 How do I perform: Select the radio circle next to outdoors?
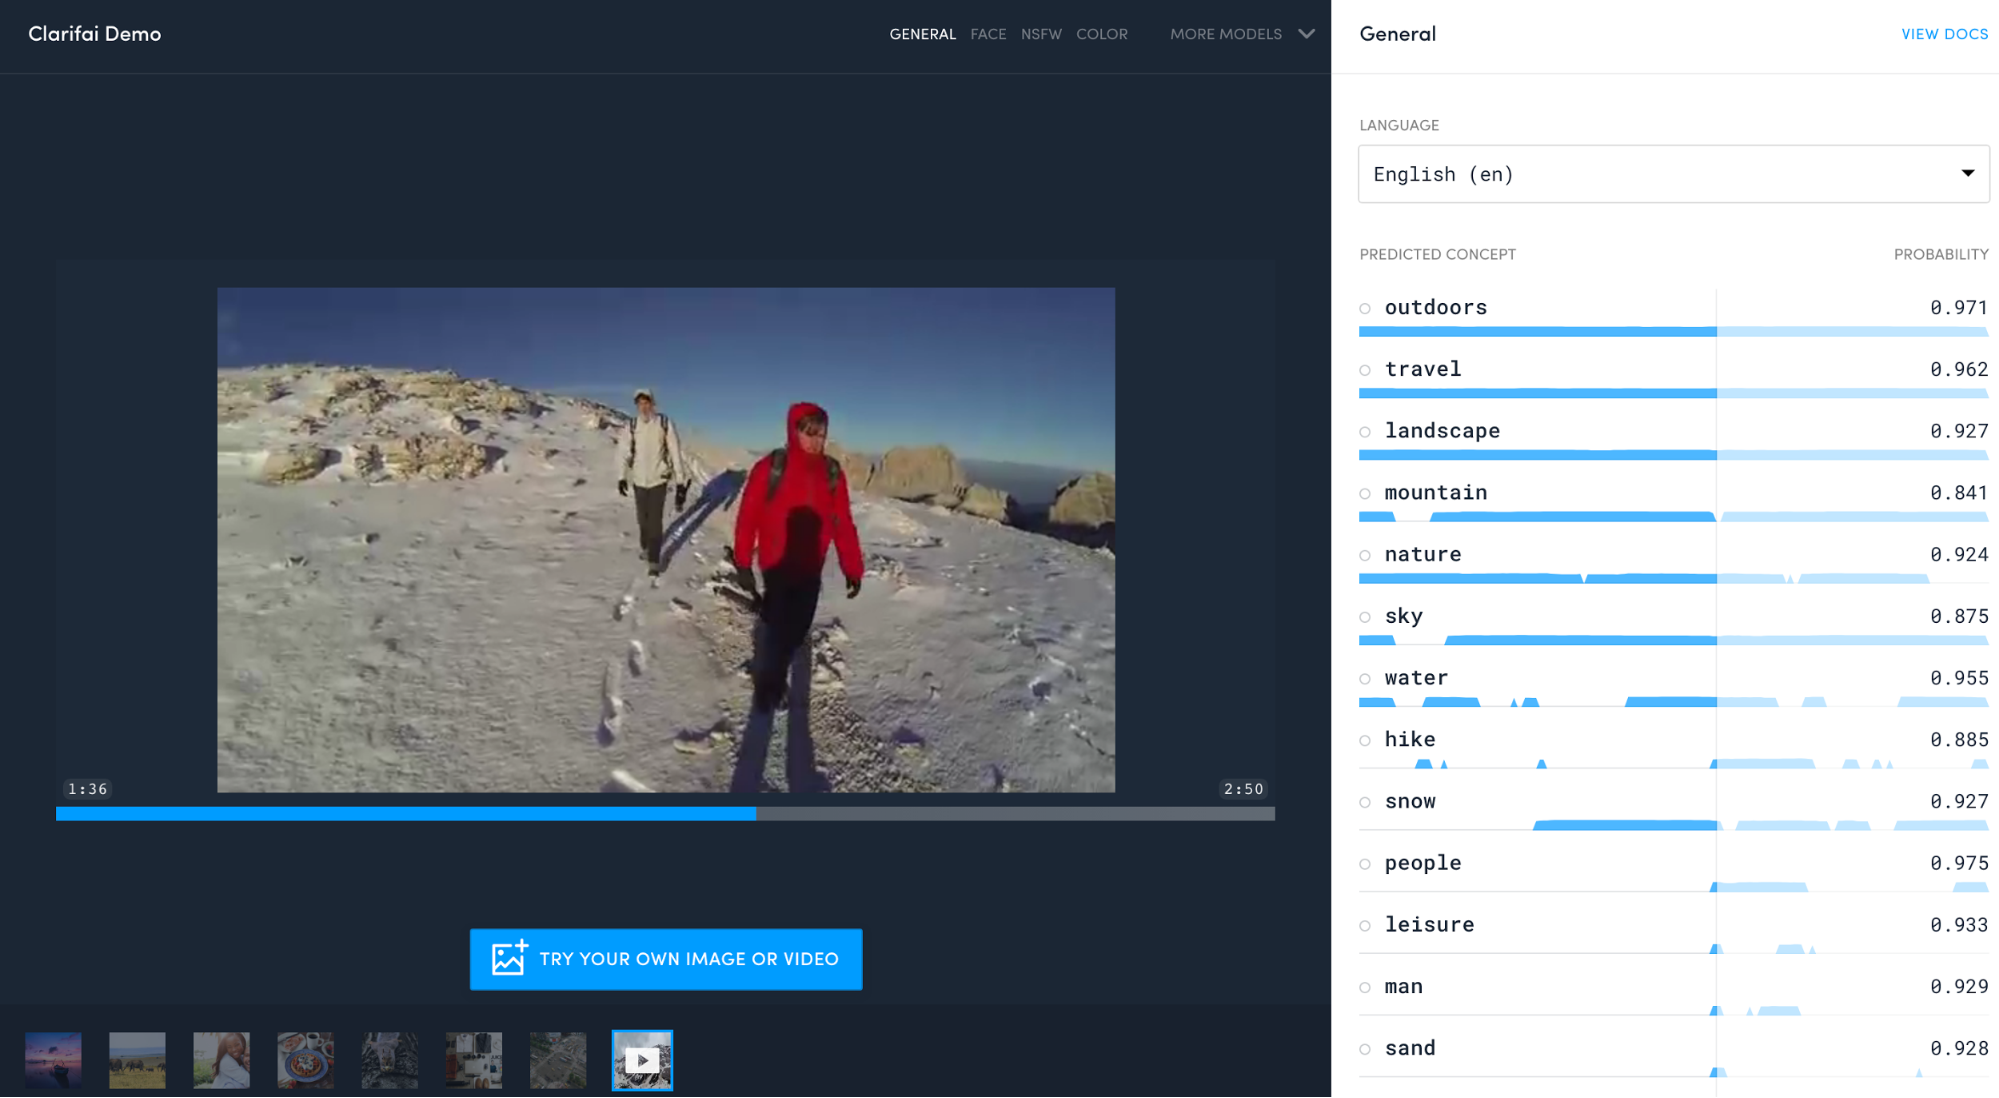[1365, 308]
